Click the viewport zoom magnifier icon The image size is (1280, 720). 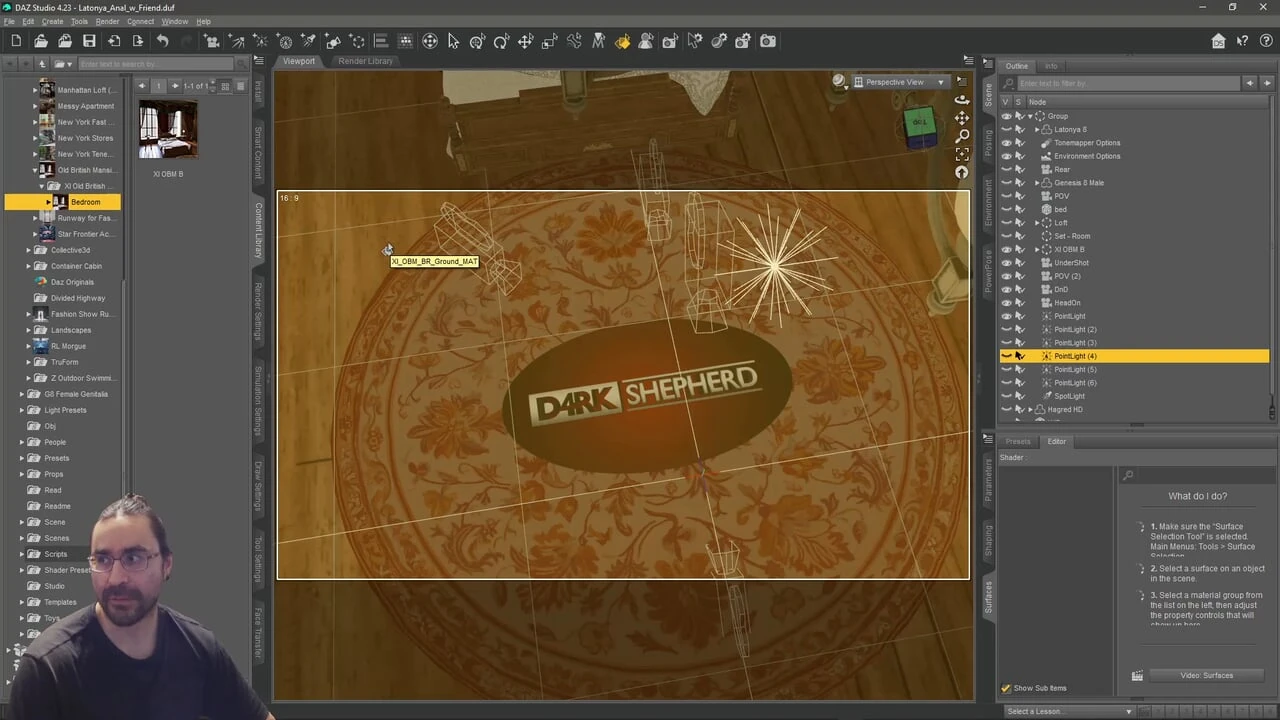coord(961,136)
